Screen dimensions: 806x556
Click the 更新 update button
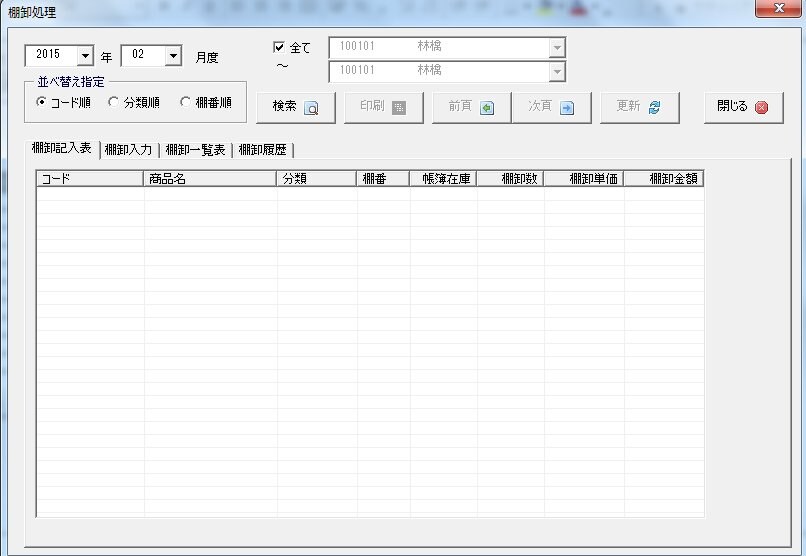640,107
